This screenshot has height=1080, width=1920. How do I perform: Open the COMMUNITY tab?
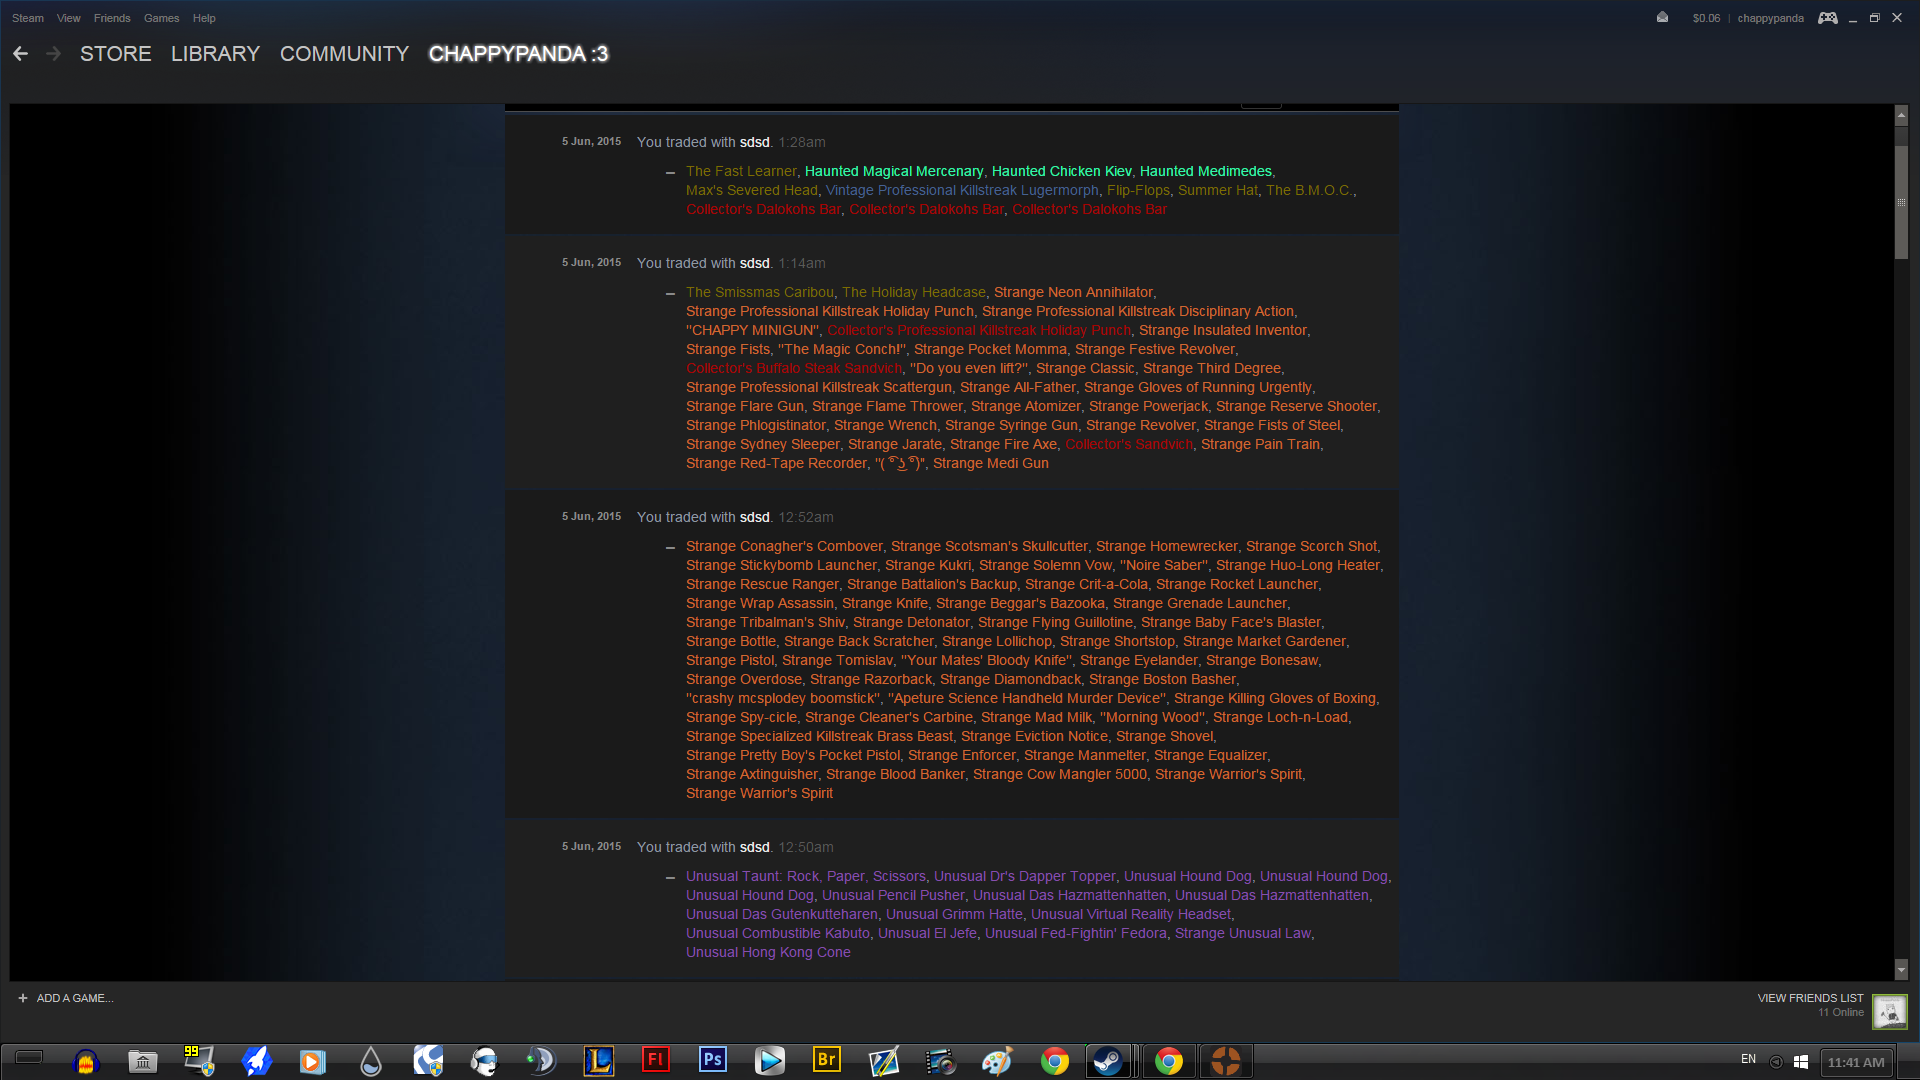[344, 54]
